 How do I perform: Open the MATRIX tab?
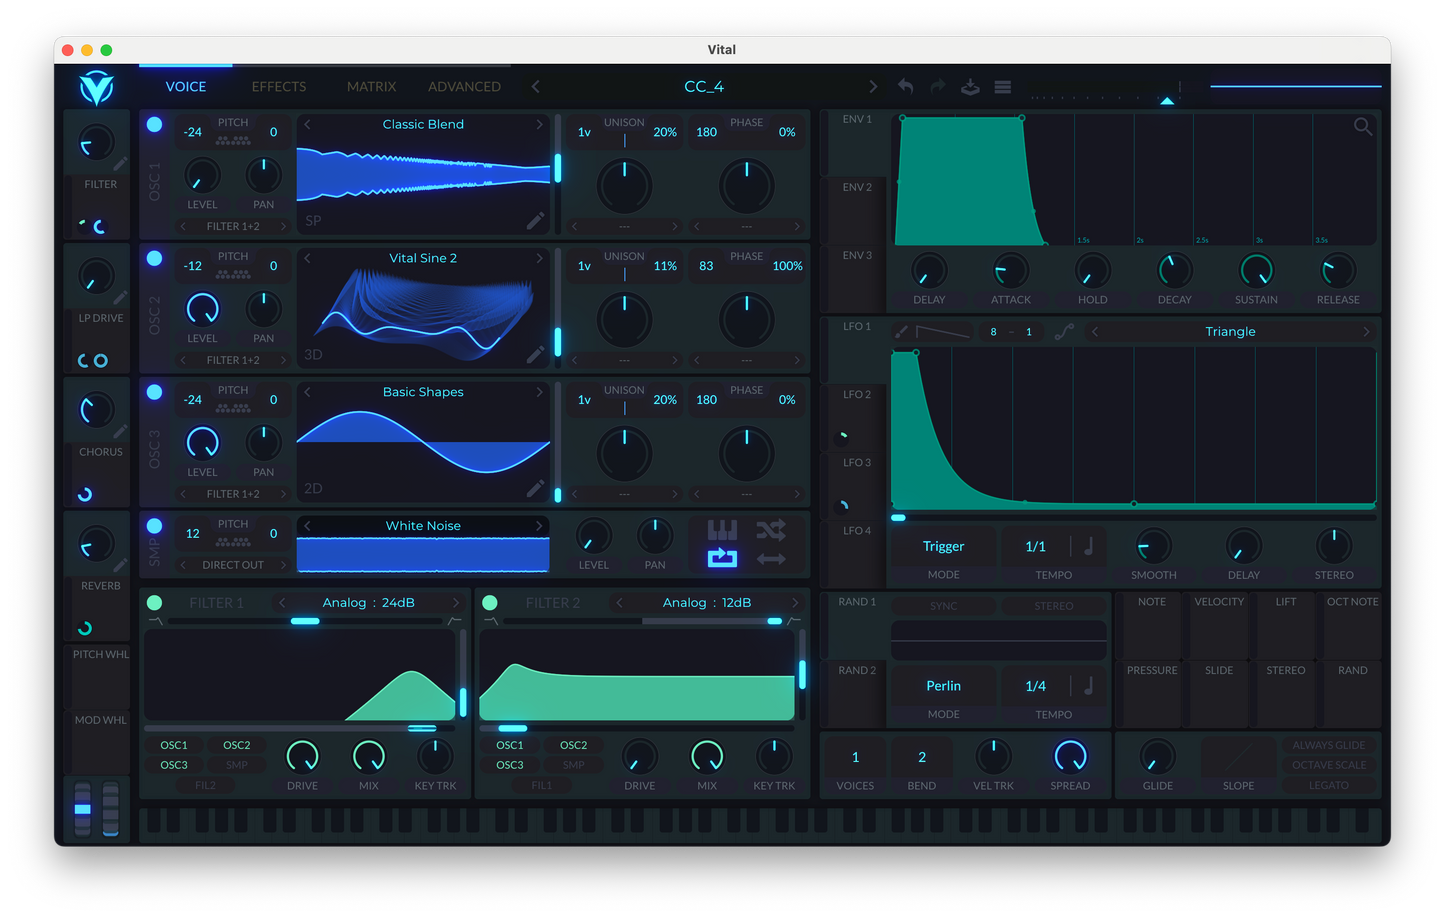pos(371,87)
